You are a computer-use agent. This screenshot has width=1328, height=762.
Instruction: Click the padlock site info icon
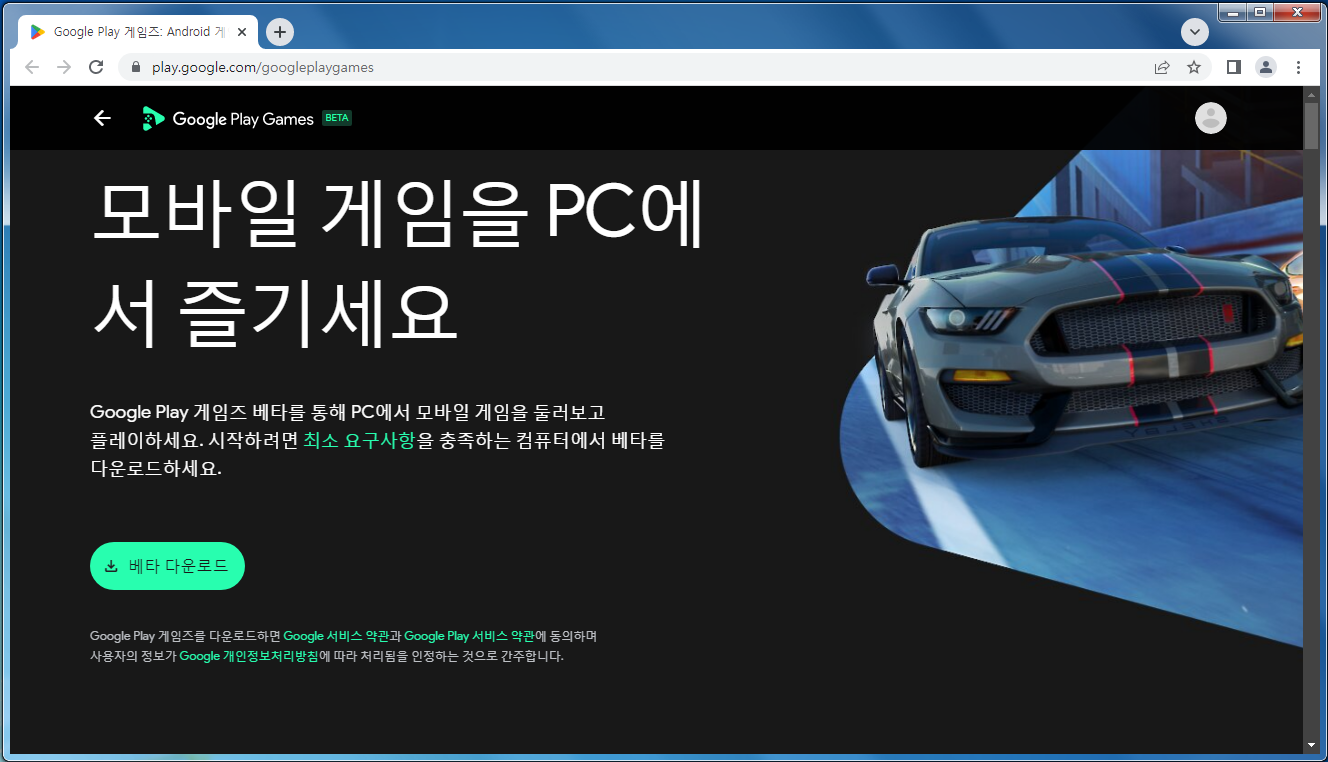pos(137,67)
